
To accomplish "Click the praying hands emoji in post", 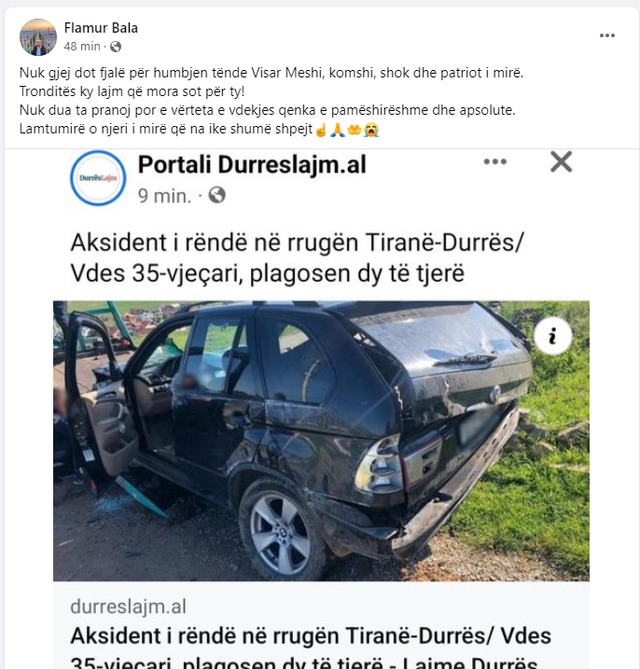I will [x=337, y=129].
